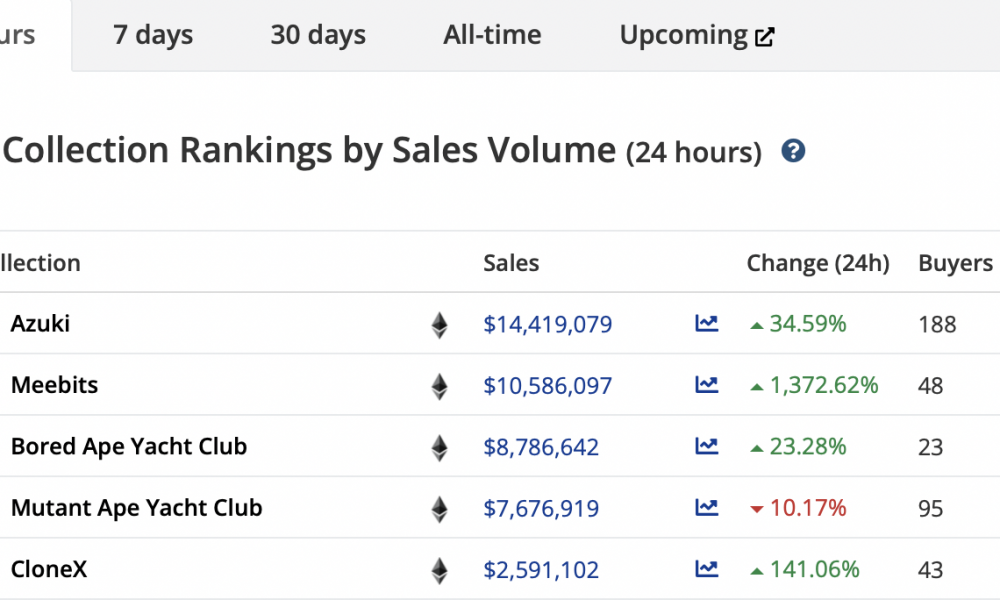Click the Collection Rankings by Sales Volume heading

pos(309,150)
